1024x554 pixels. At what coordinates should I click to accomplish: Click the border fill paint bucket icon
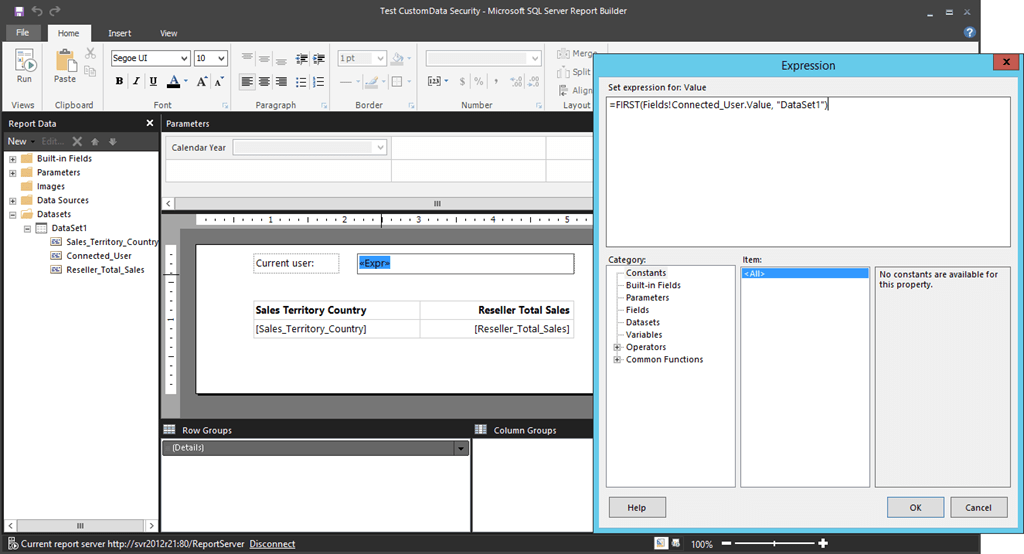point(397,59)
